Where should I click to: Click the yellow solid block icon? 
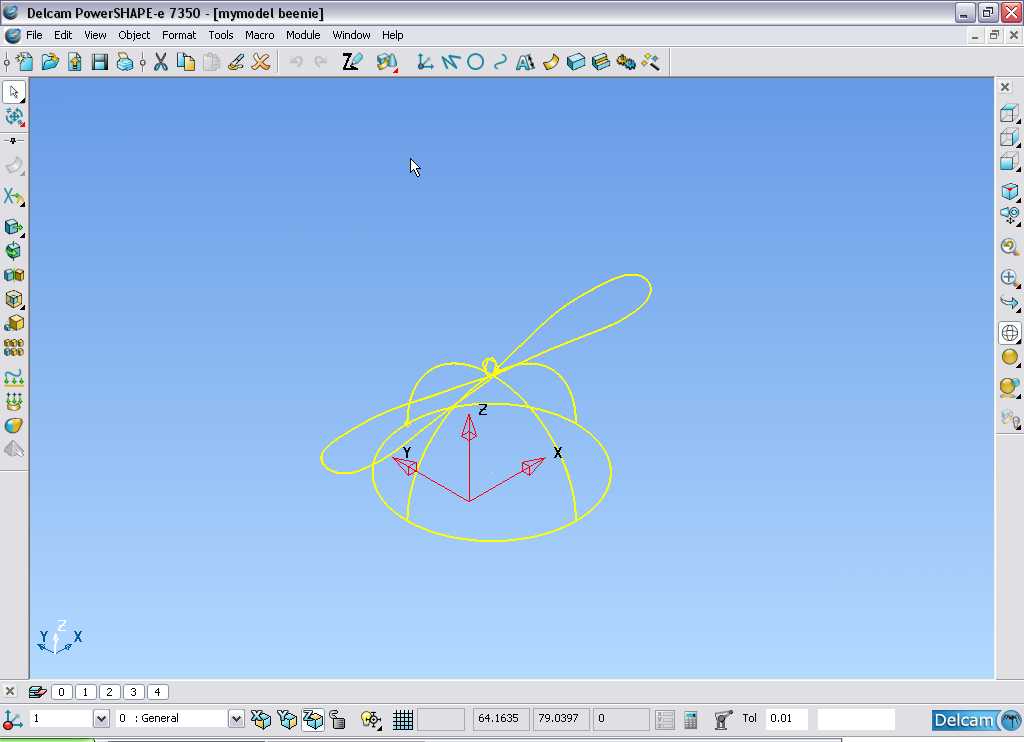(x=14, y=323)
